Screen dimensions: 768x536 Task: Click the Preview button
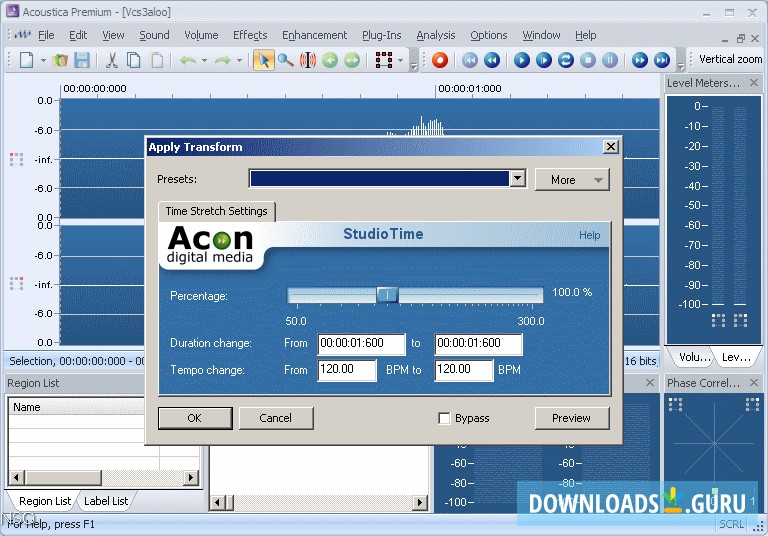coord(572,418)
